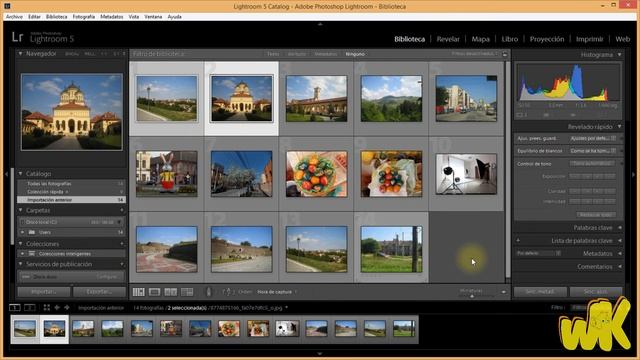This screenshot has height=360, width=640.
Task: Hide the right panel group arrow
Action: click(x=633, y=174)
